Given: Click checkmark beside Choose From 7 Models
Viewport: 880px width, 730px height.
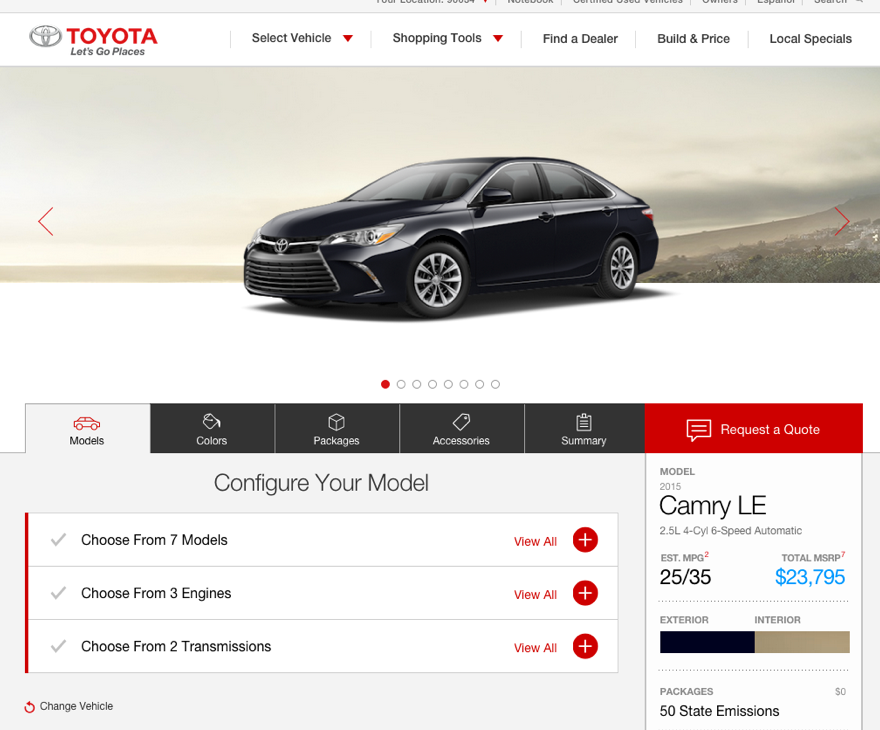Looking at the screenshot, I should click(58, 540).
